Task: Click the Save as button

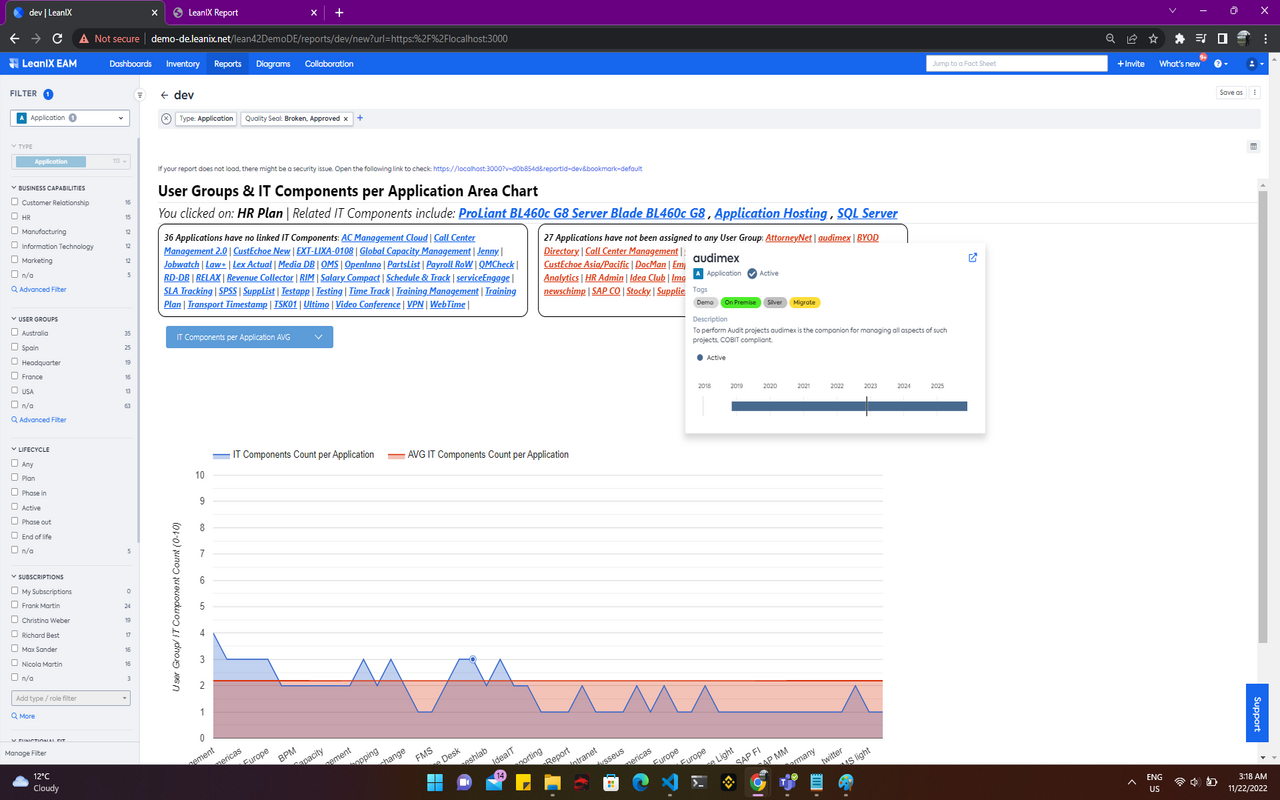Action: pos(1231,92)
